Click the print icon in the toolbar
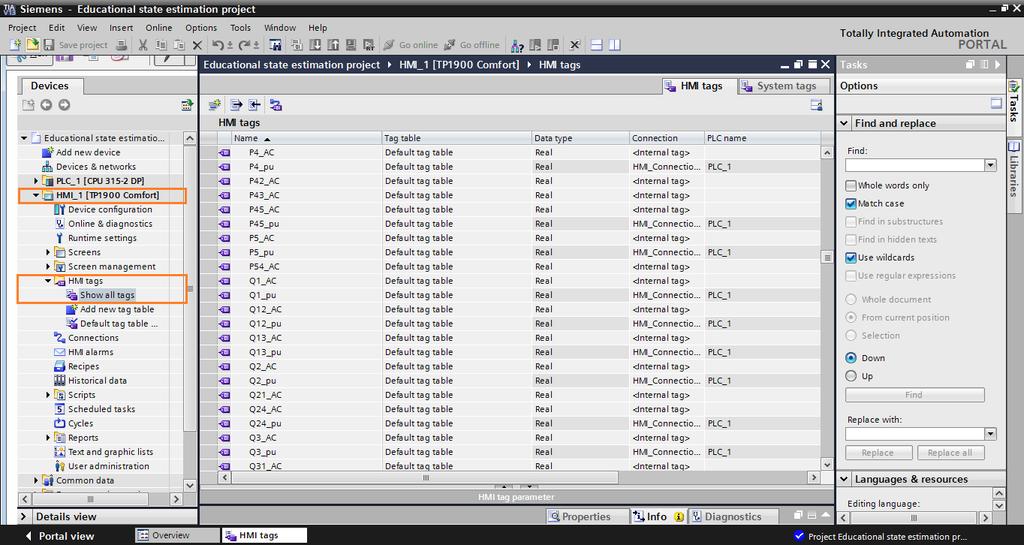 (121, 45)
